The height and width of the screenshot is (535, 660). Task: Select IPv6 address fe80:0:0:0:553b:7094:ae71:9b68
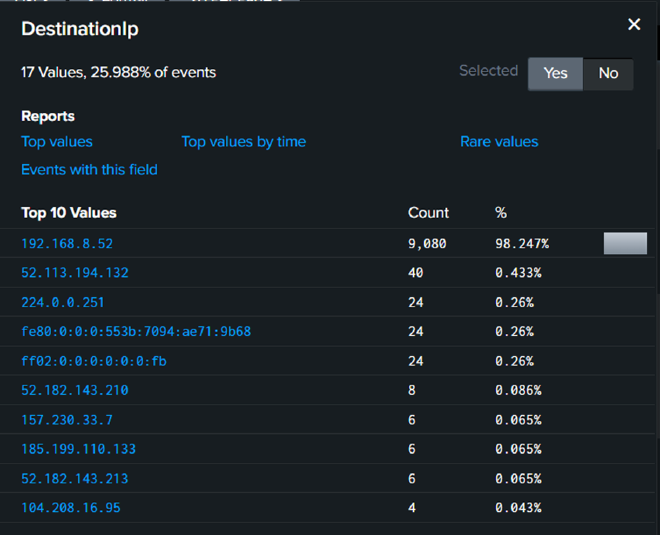[x=136, y=332]
